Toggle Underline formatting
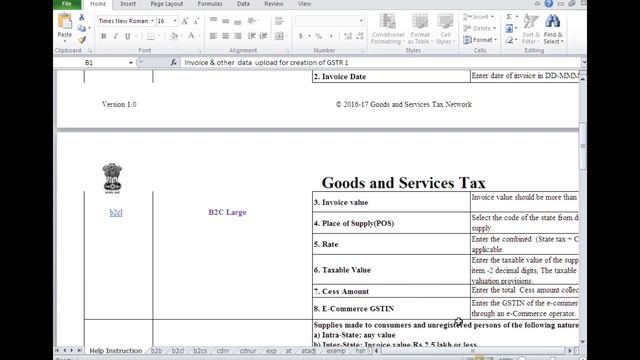Screen dimensions: 640x360 128,36
